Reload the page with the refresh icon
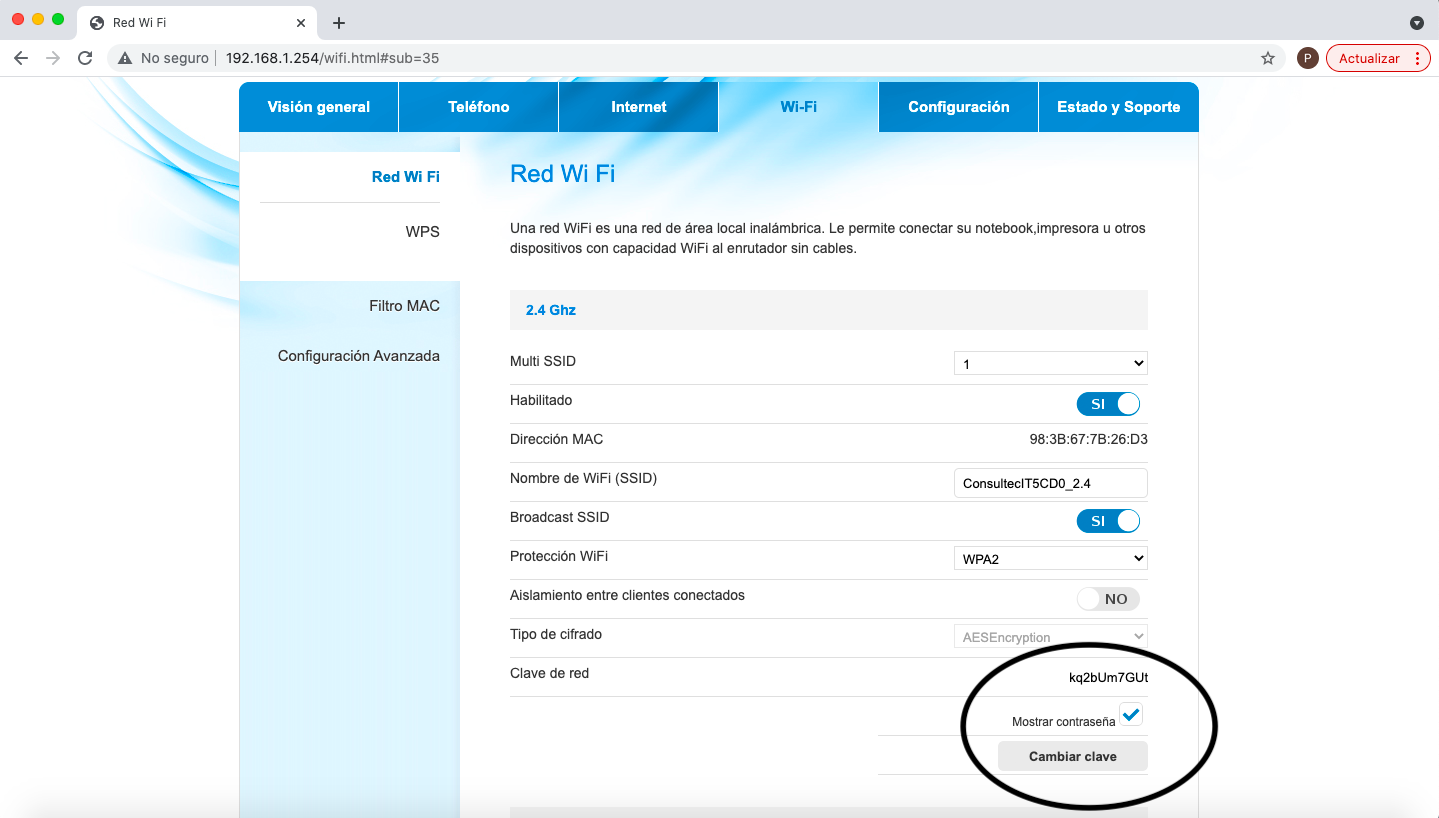 tap(85, 58)
